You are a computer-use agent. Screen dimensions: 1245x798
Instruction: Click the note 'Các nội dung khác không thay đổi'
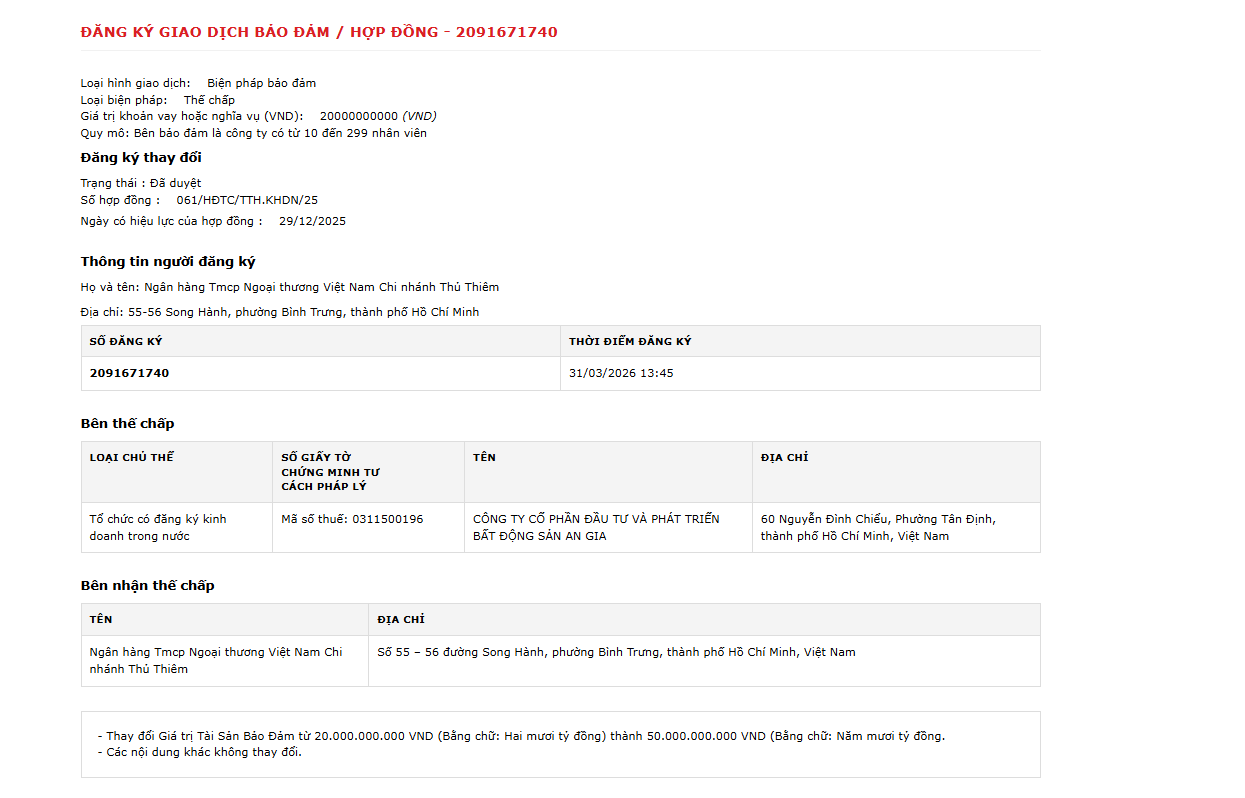click(200, 752)
